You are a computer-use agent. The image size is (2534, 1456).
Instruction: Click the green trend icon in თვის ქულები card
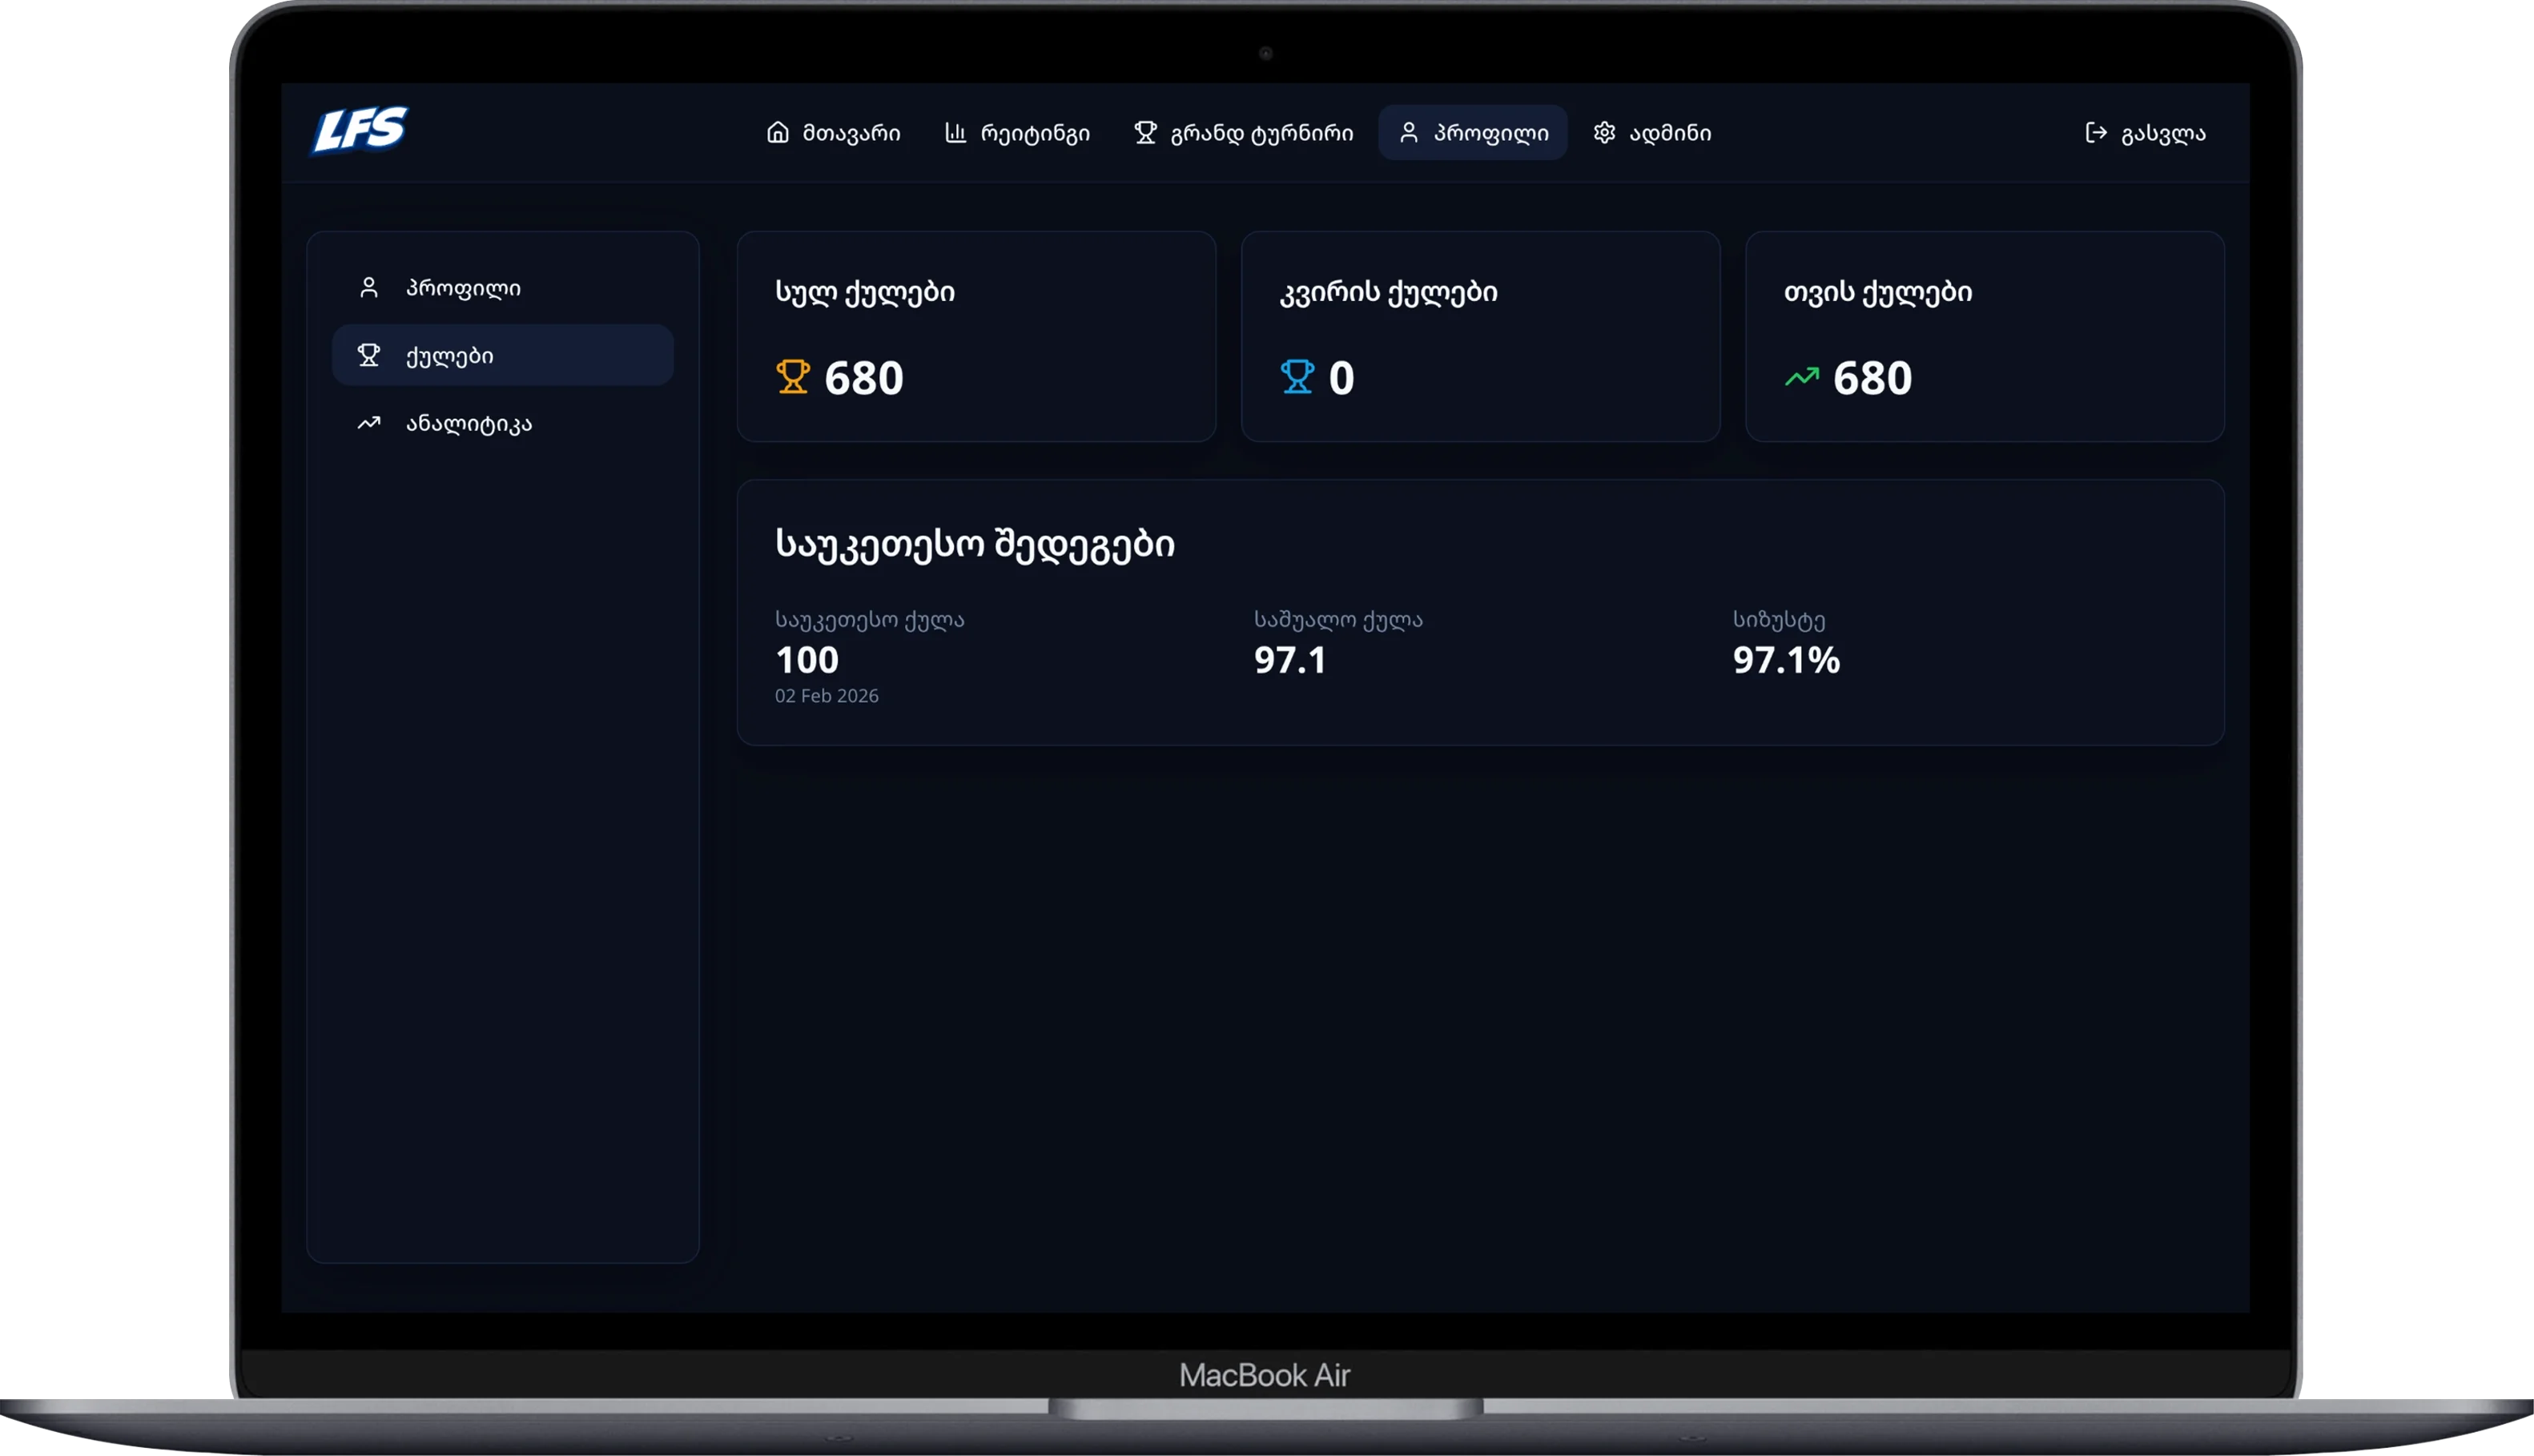coord(1802,377)
